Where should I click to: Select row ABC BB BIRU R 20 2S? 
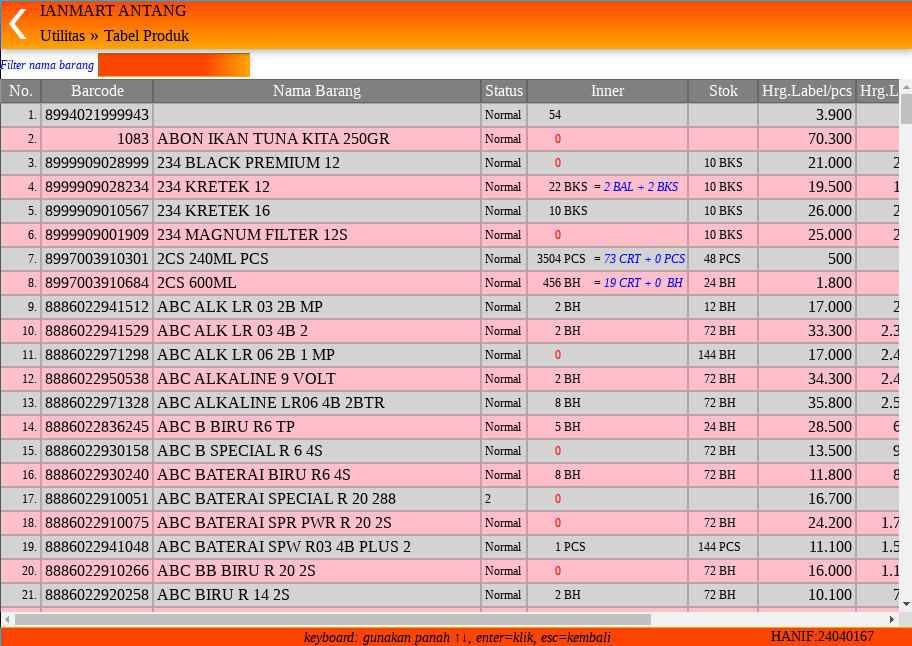coord(236,571)
